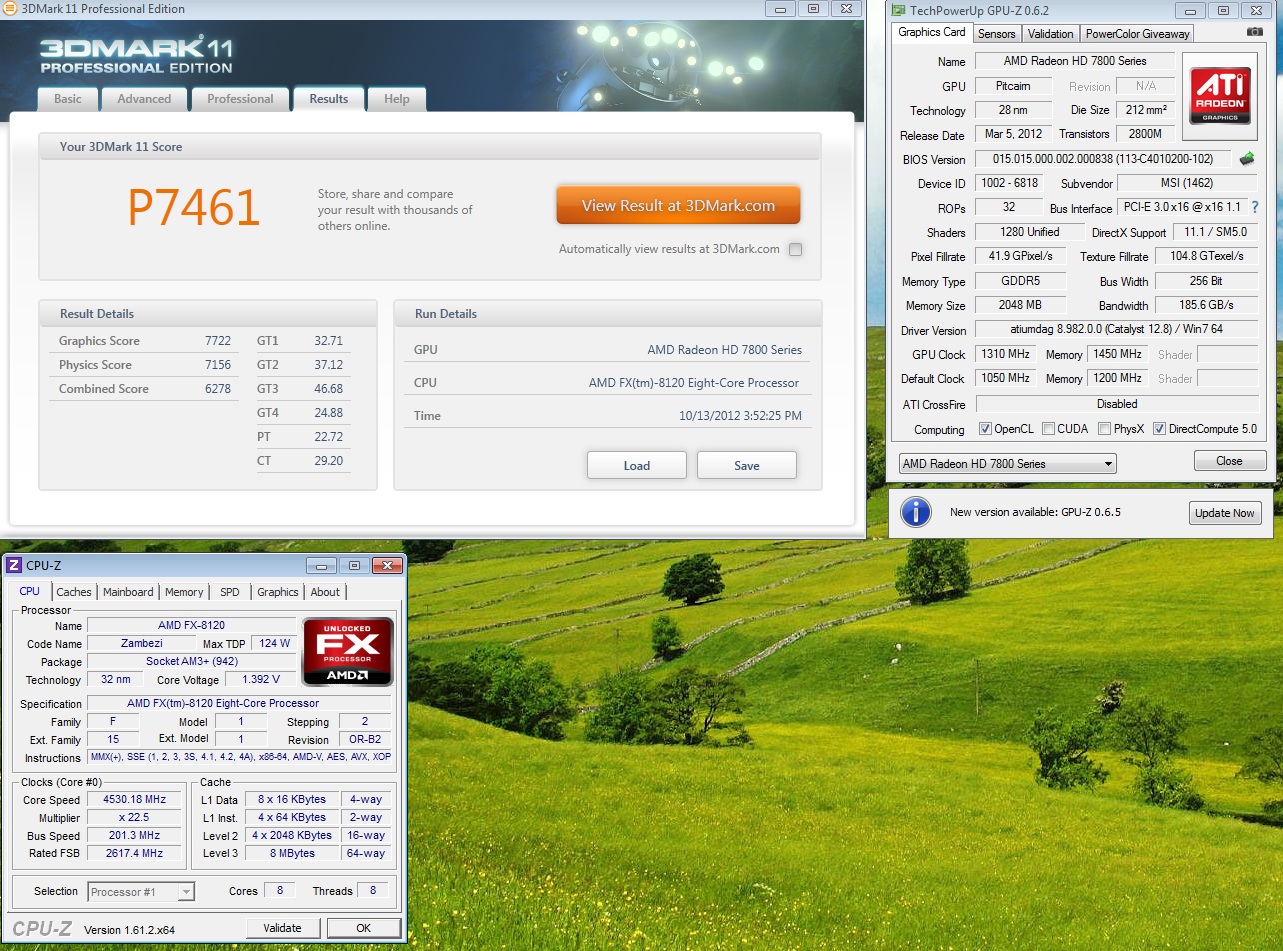Open the Advanced tab in 3DMark 11

[x=144, y=99]
